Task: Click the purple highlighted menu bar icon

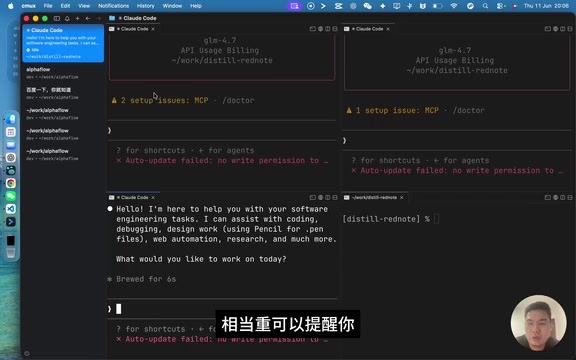Action: point(294,6)
